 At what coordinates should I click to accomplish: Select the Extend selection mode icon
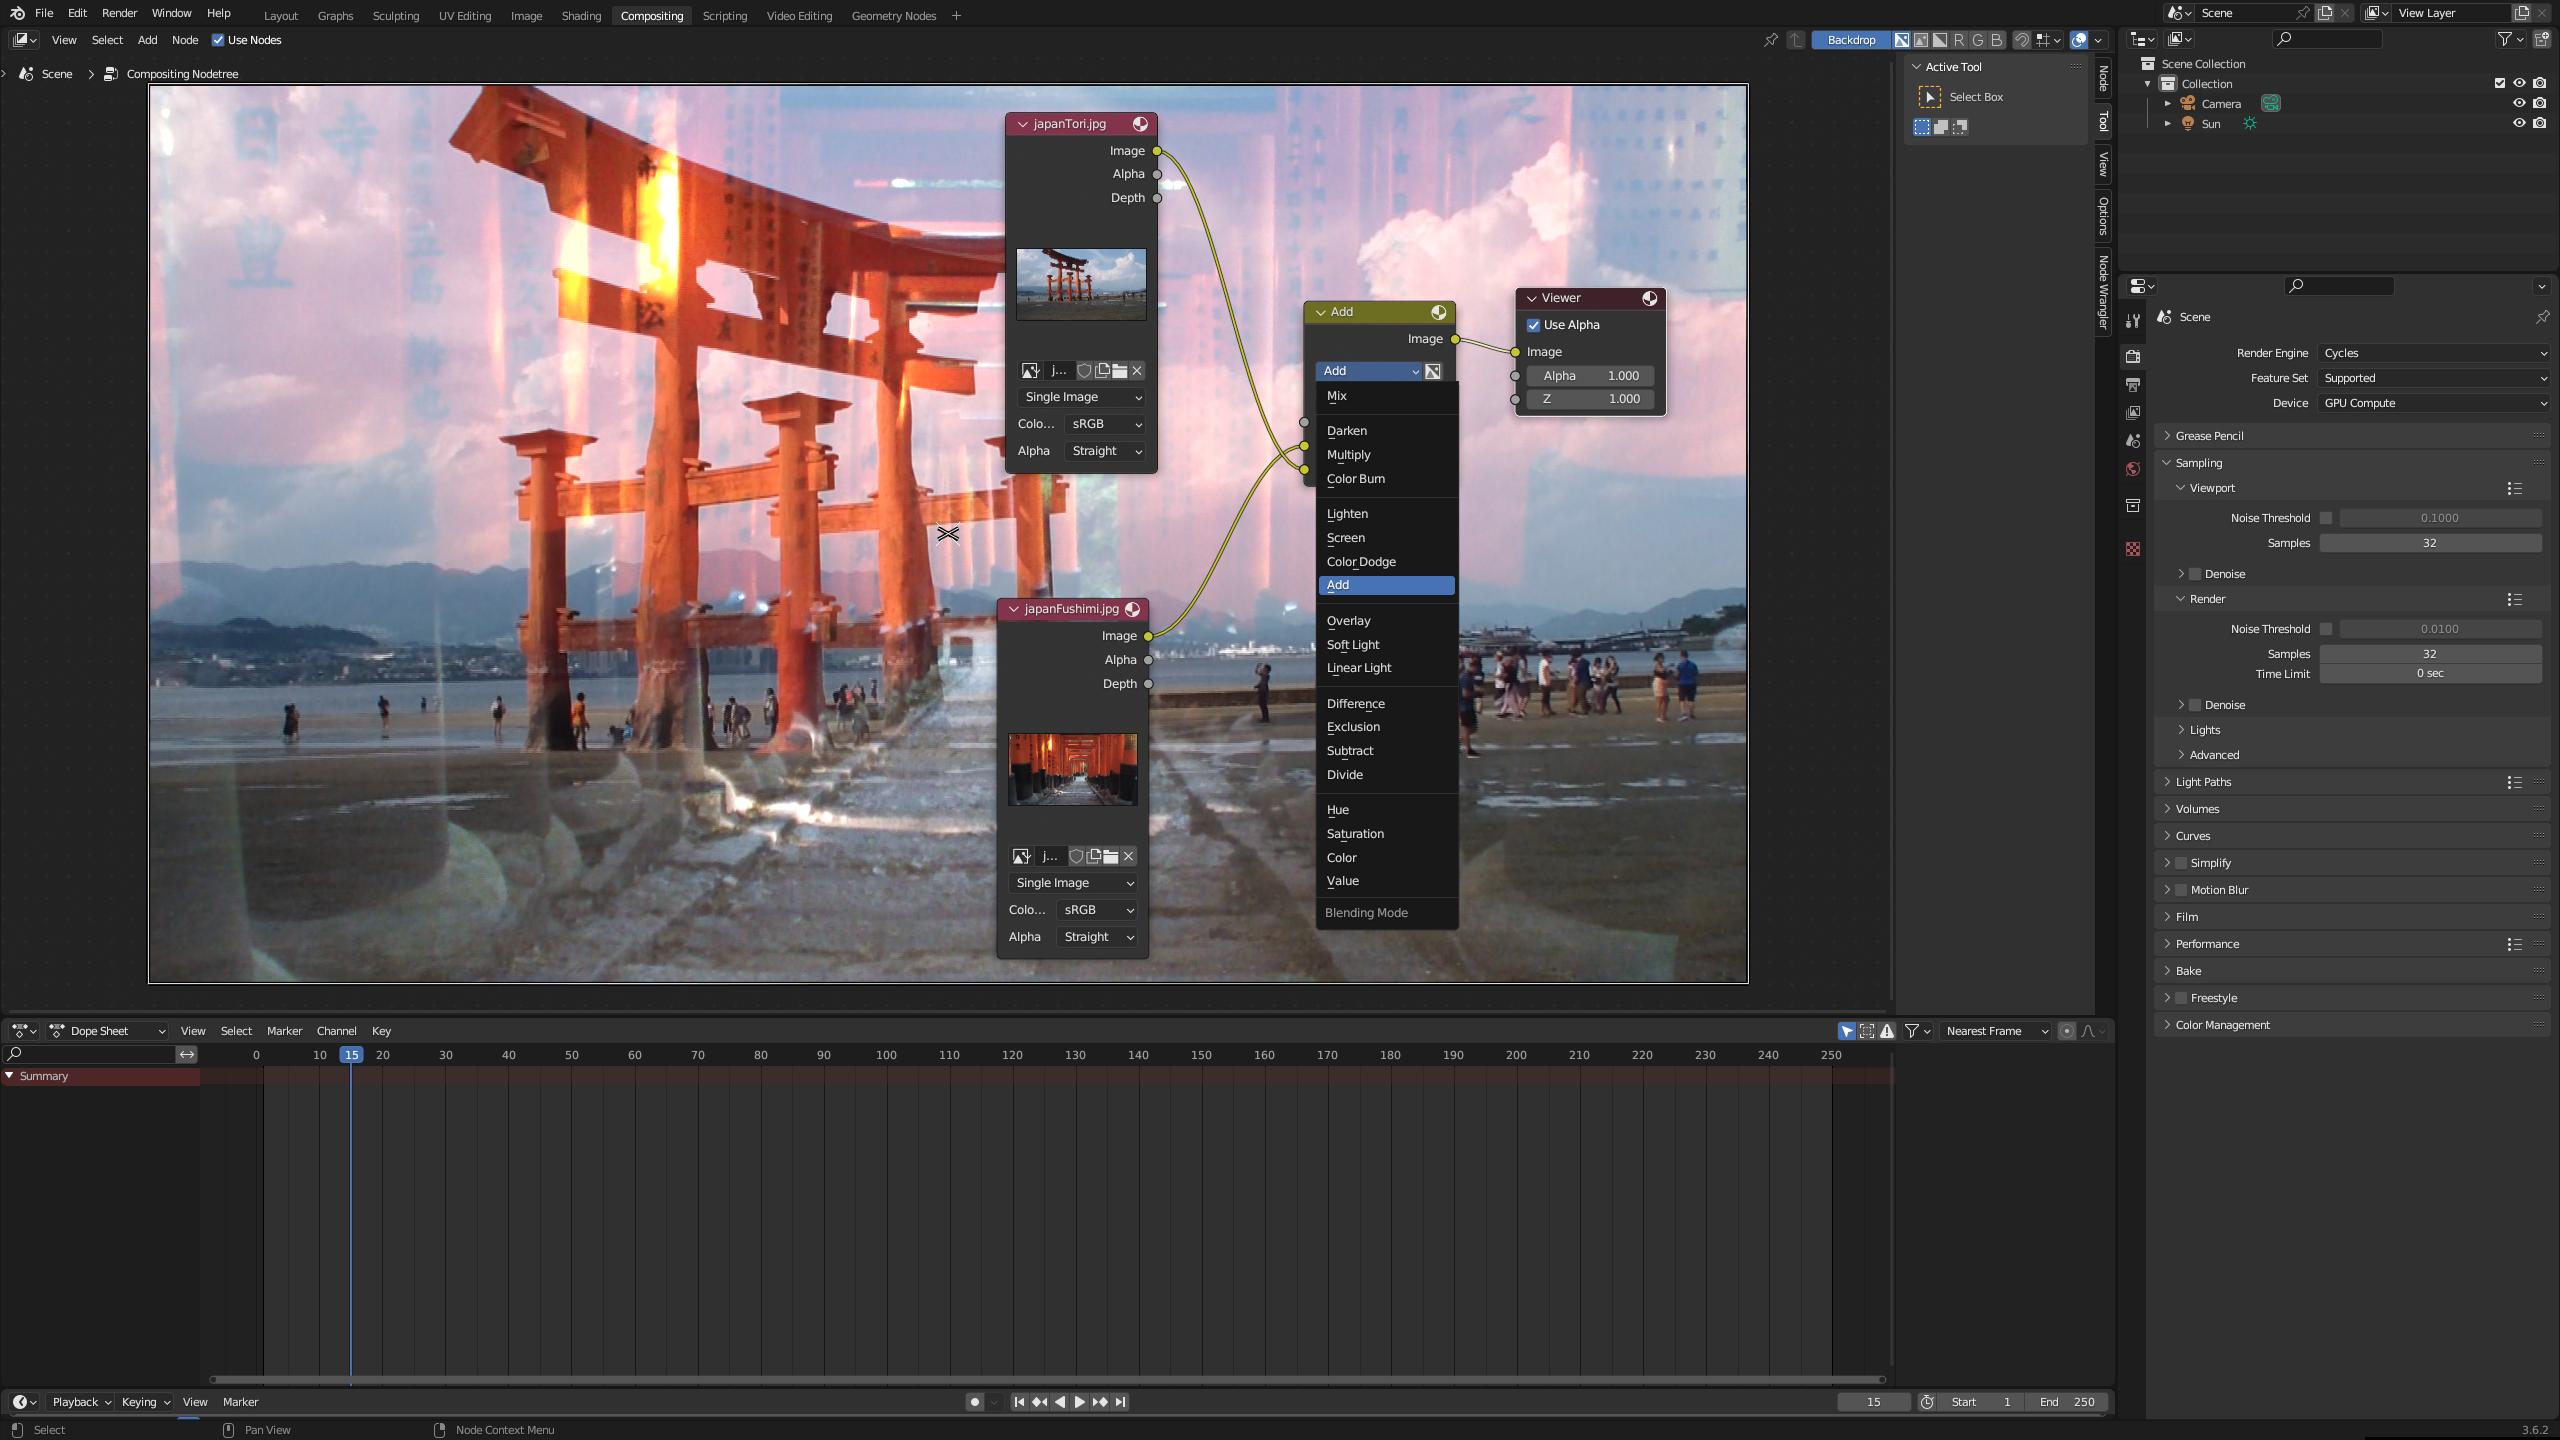point(1941,127)
